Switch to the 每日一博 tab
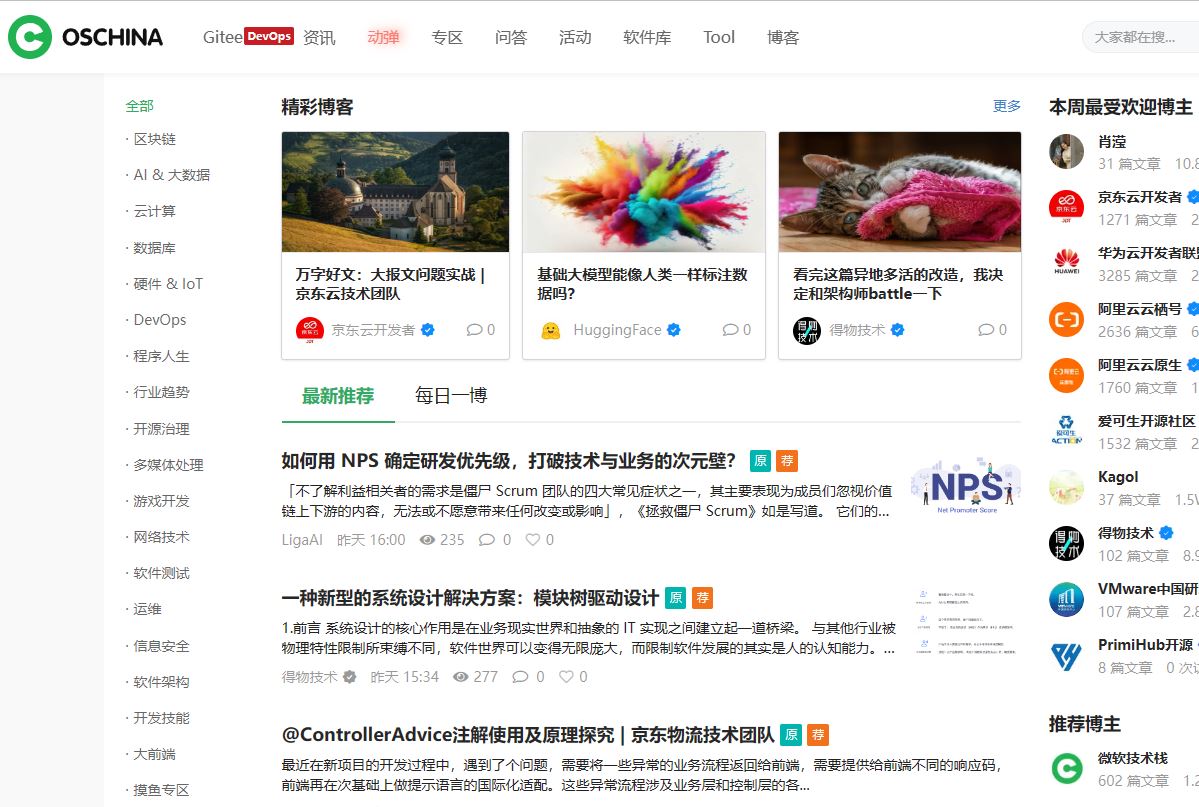 [x=451, y=395]
